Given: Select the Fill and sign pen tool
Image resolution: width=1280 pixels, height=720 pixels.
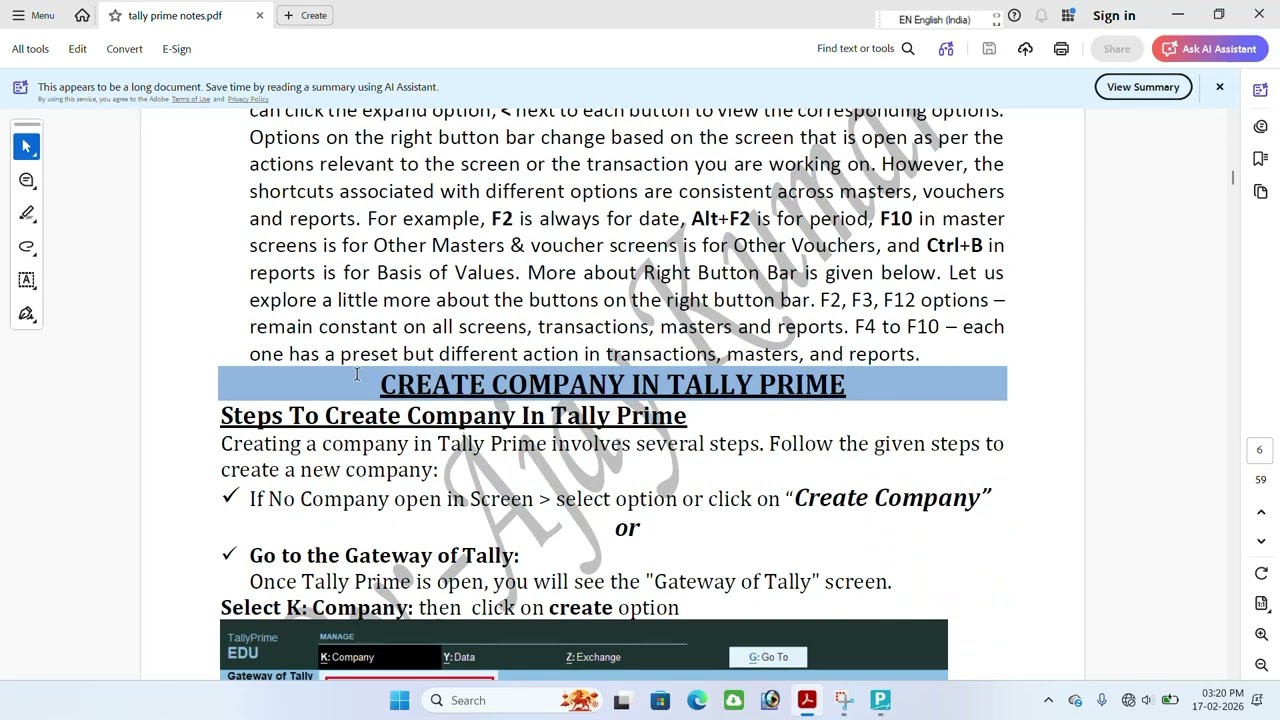Looking at the screenshot, I should (x=27, y=314).
